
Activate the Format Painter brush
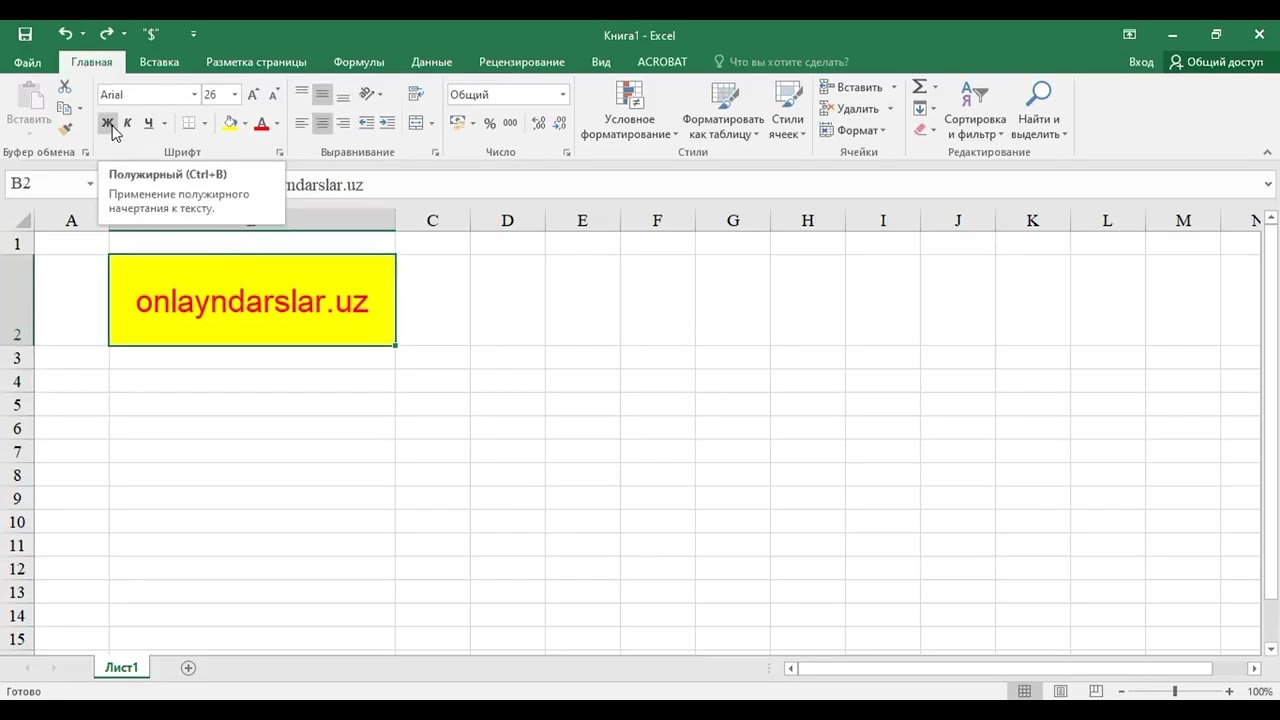pos(65,129)
